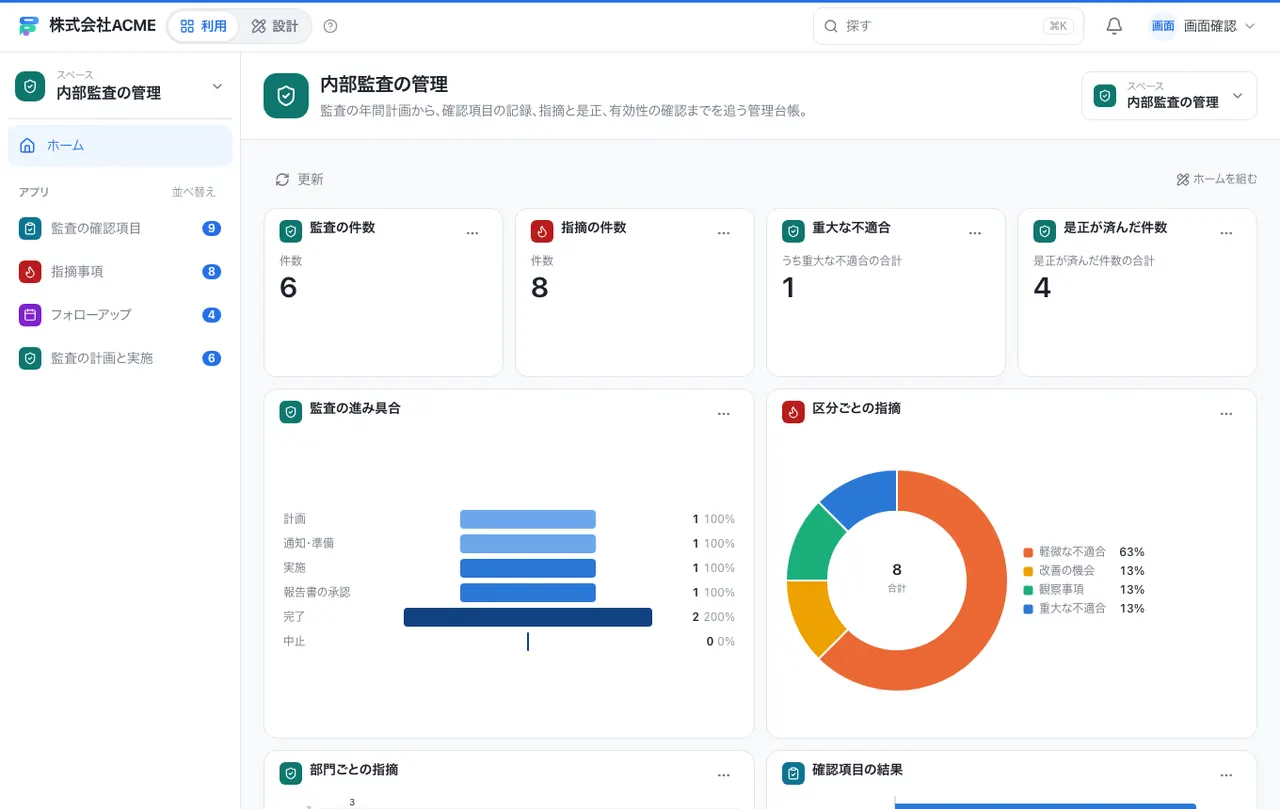Click the orange 軽微な不適合 legend swatch
1280x809 pixels.
[x=1028, y=552]
